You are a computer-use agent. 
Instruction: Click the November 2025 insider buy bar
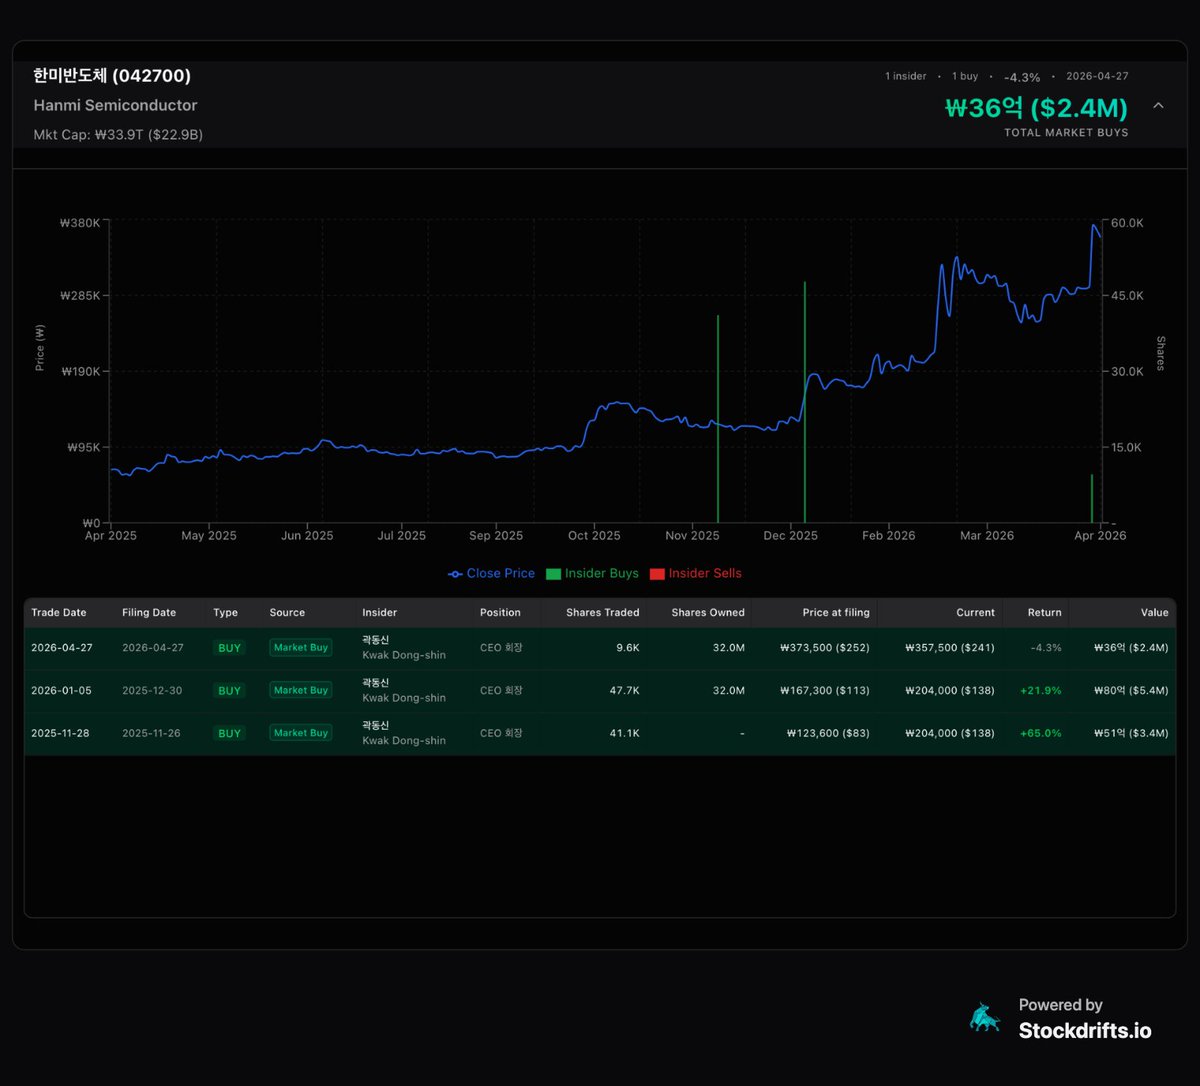(x=718, y=419)
